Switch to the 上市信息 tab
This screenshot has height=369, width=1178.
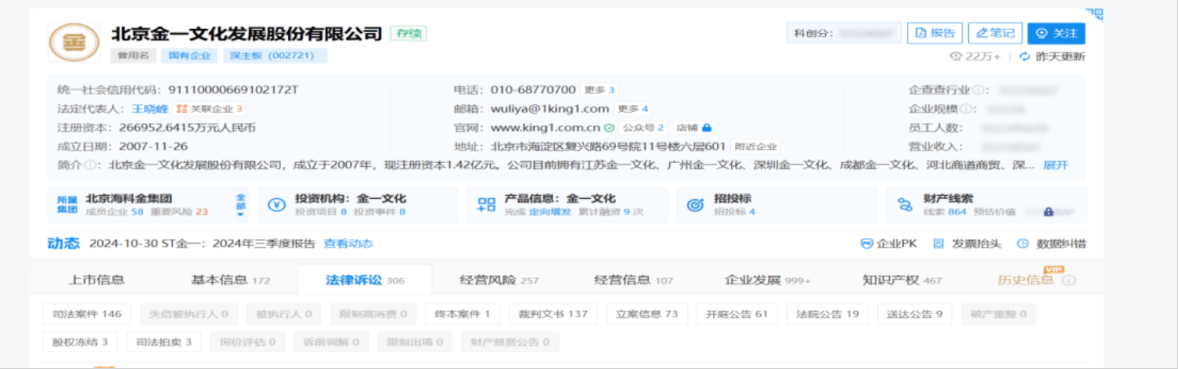coord(97,280)
